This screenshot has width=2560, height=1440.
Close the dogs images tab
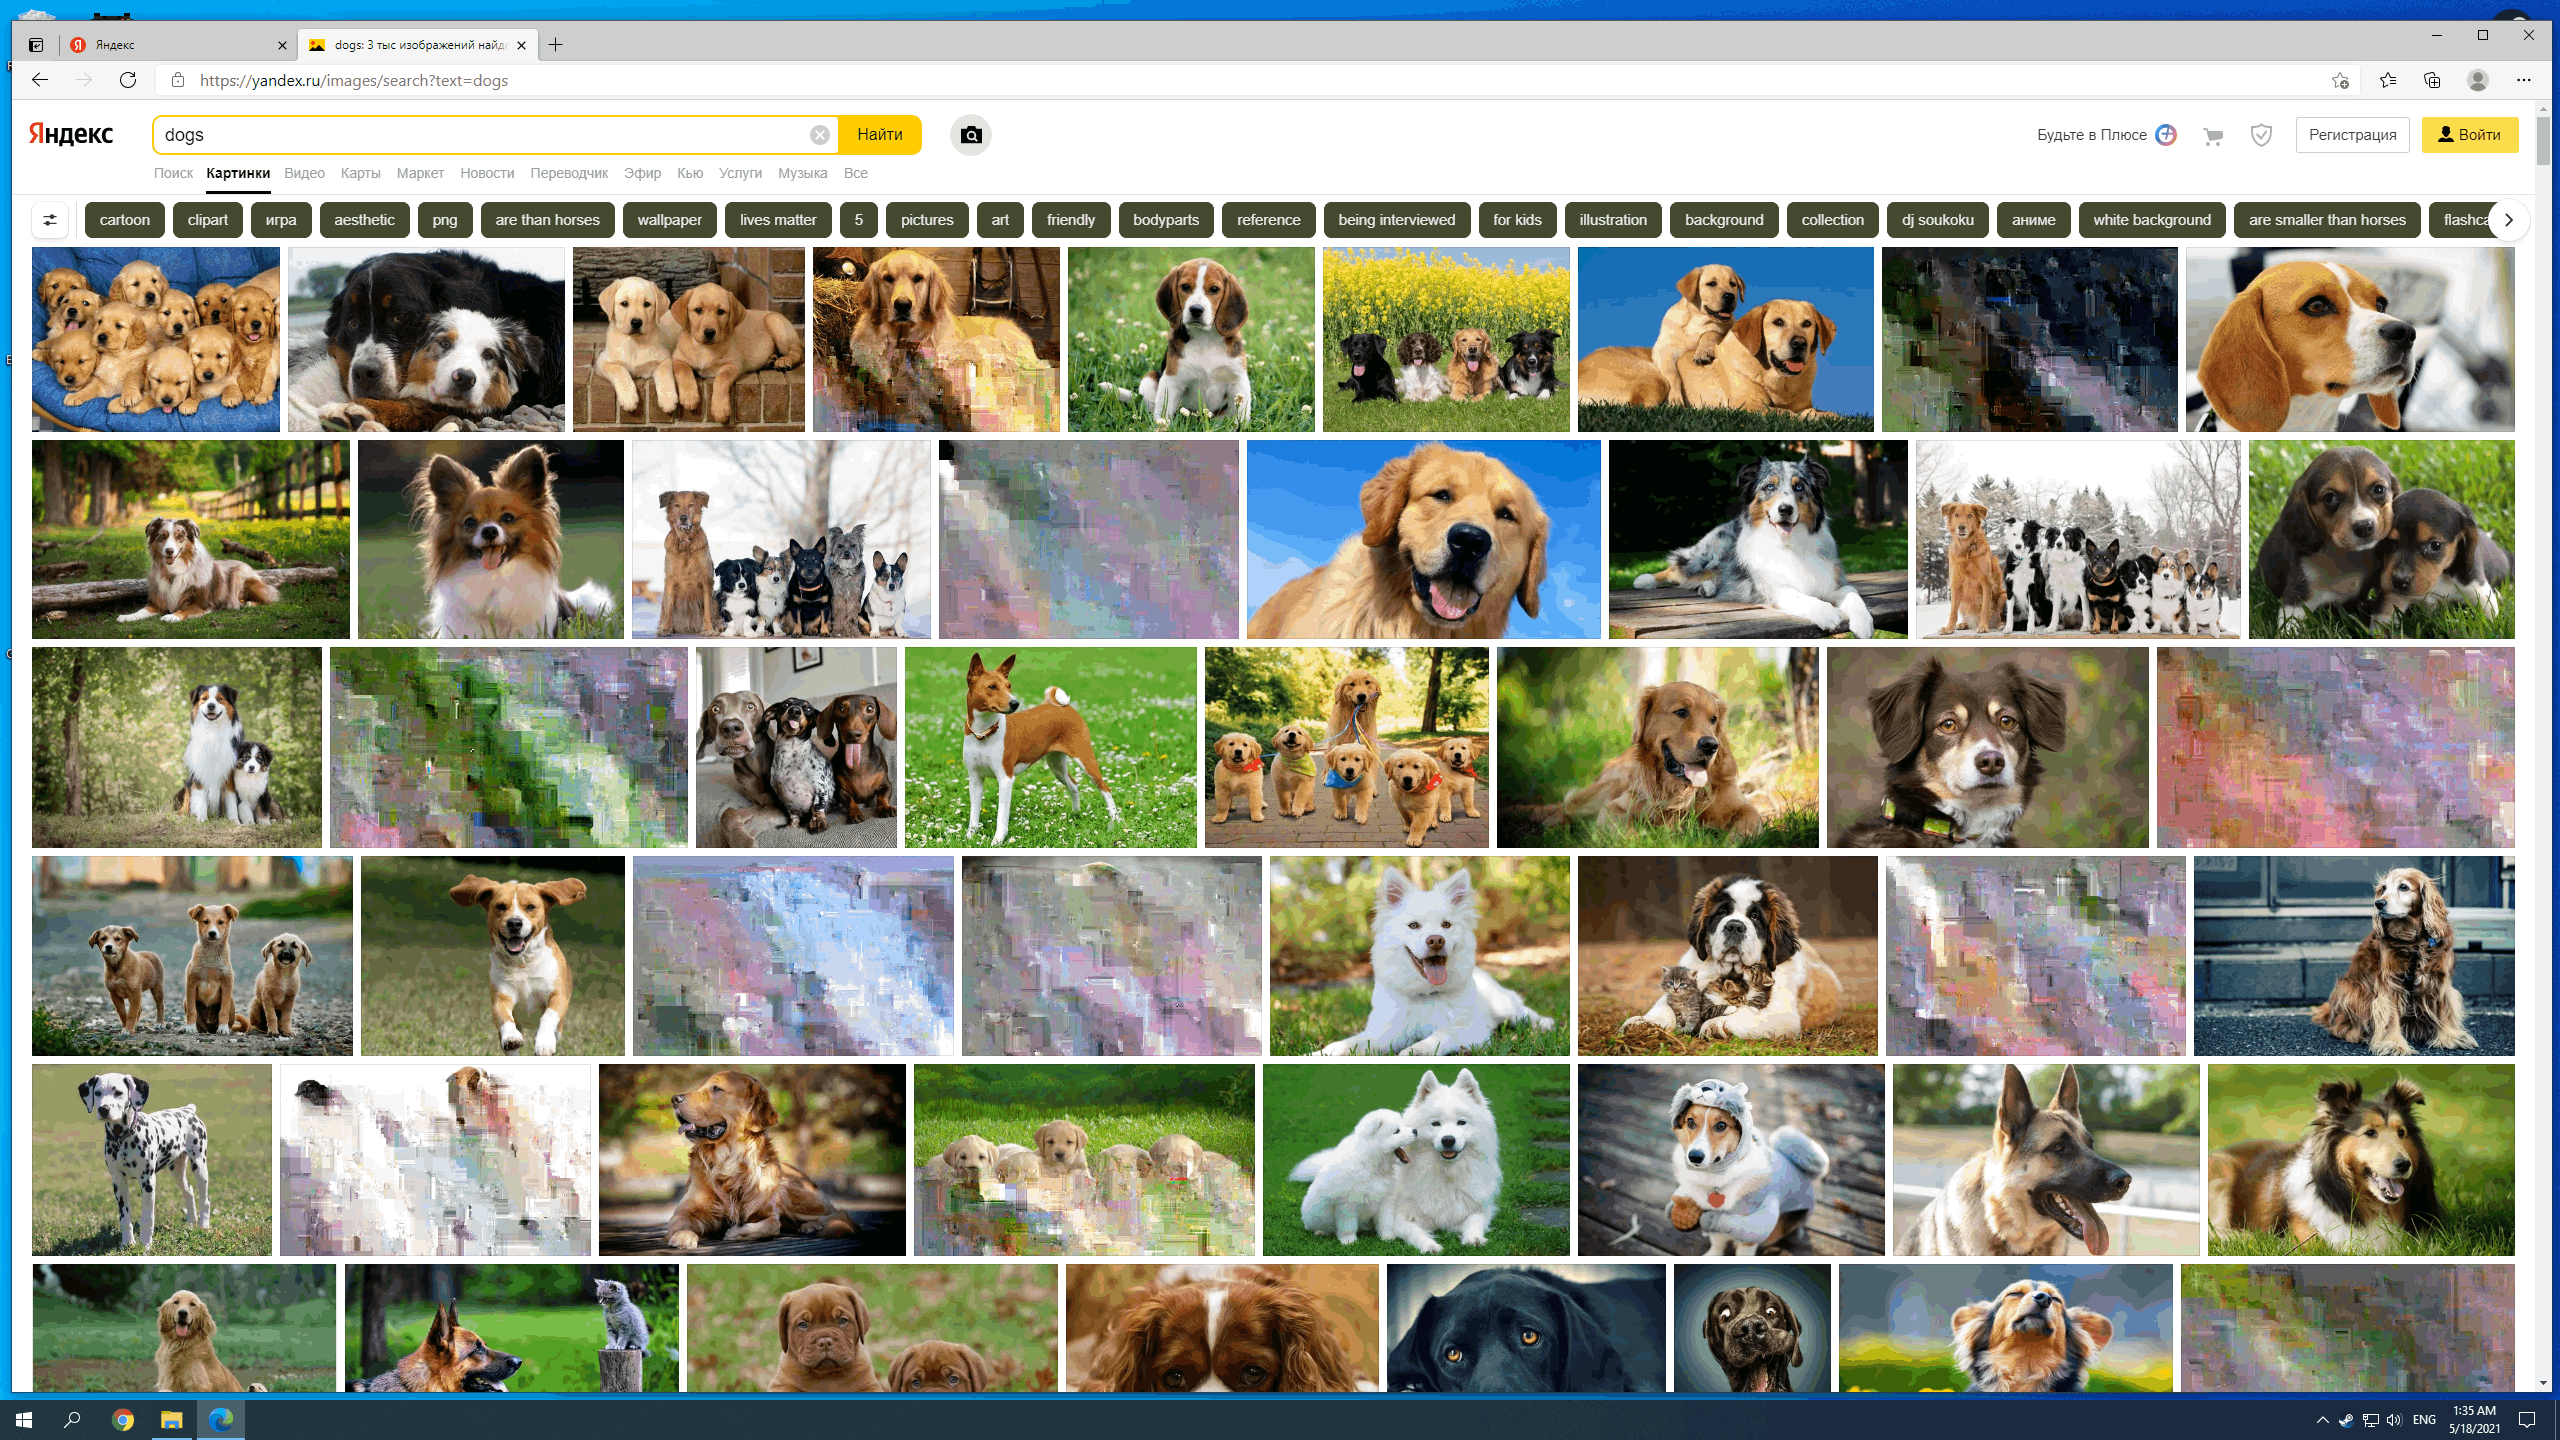(x=521, y=45)
